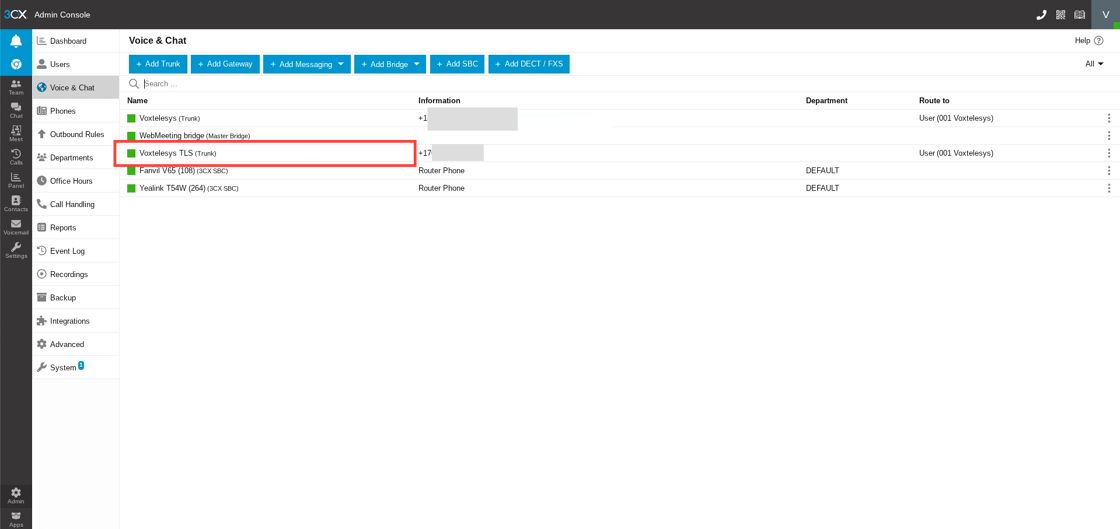Screen dimensions: 1120x529
Task: Click the open-book guide icon in top bar
Action: pyautogui.click(x=1079, y=14)
